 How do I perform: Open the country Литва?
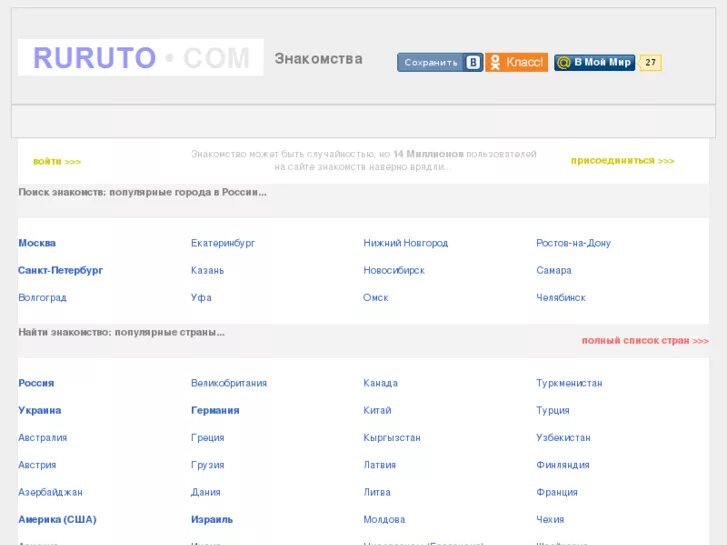(x=377, y=493)
